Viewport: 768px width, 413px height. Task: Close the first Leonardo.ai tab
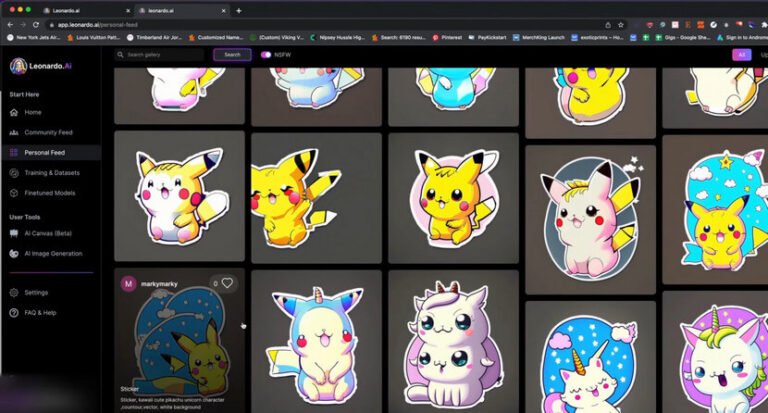coord(128,10)
